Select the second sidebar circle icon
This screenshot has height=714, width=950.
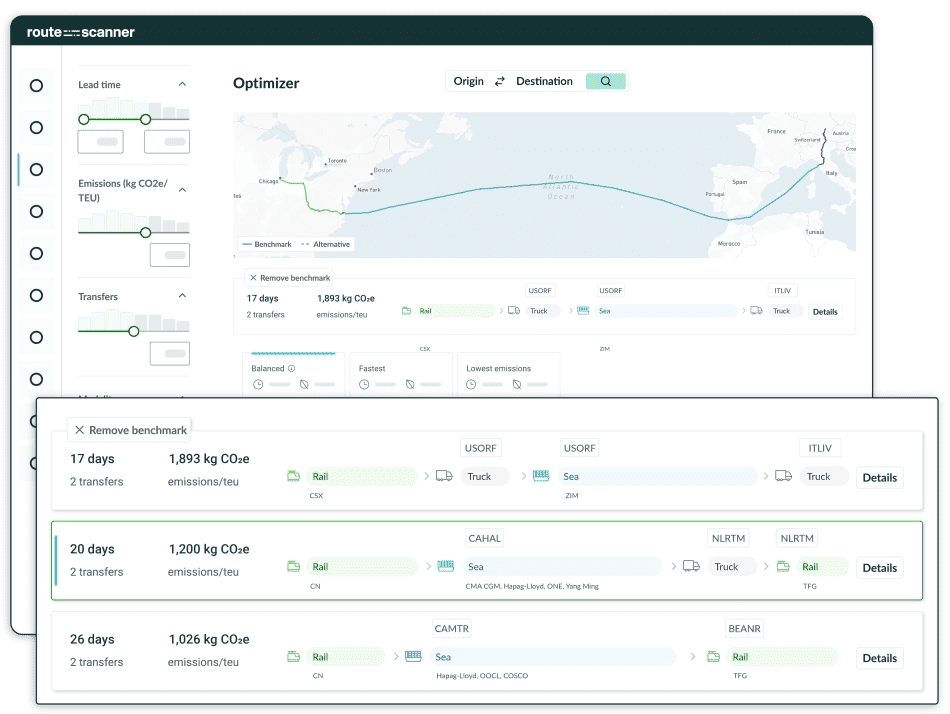[x=36, y=127]
